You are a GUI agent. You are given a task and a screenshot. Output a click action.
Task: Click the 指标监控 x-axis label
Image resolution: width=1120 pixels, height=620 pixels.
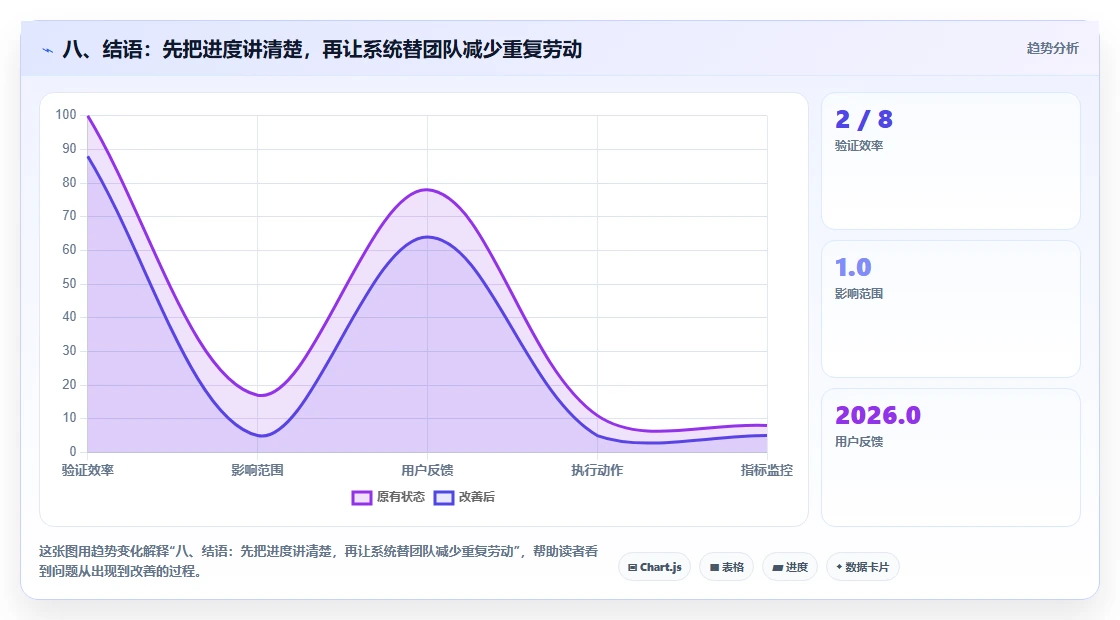[766, 470]
